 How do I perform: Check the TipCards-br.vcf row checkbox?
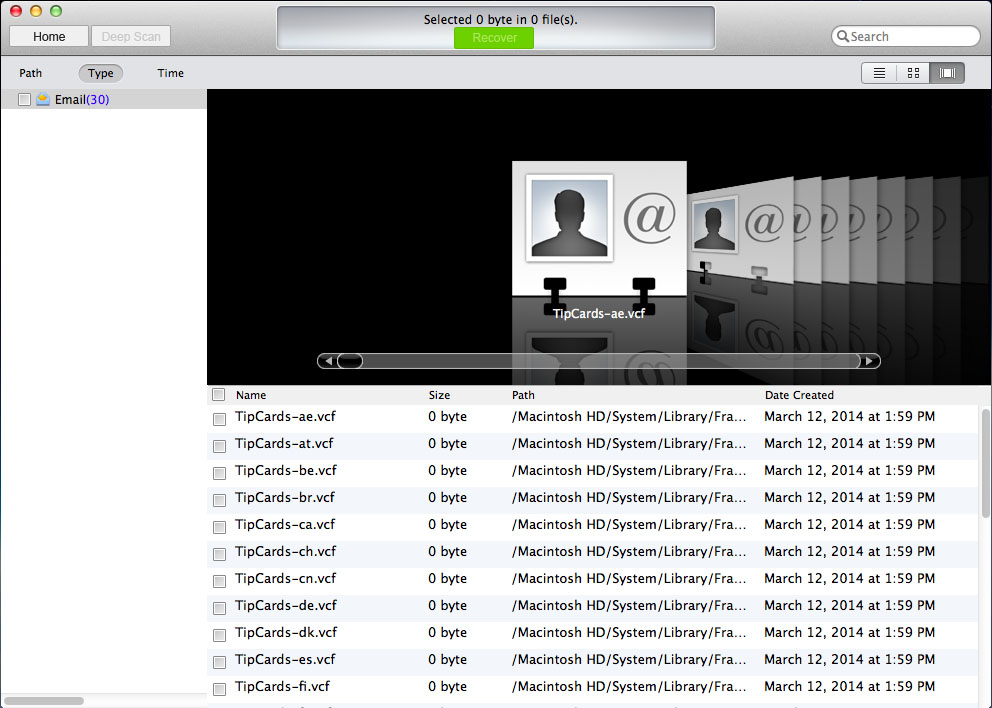tap(220, 500)
